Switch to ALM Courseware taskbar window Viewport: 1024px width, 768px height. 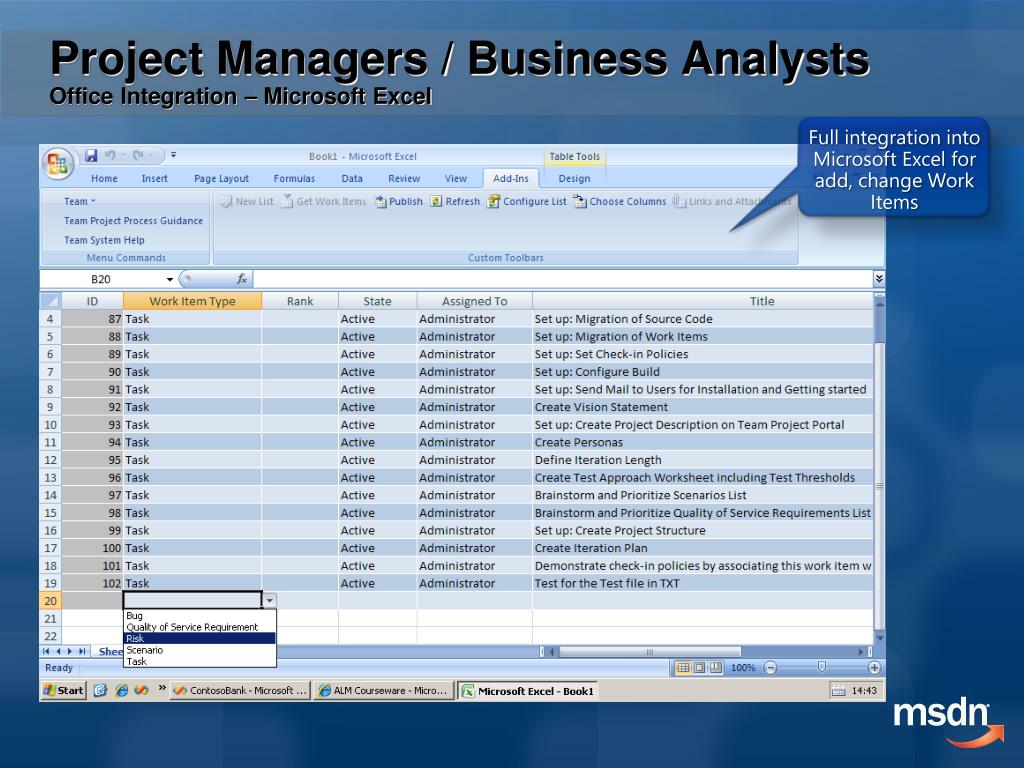coord(383,690)
